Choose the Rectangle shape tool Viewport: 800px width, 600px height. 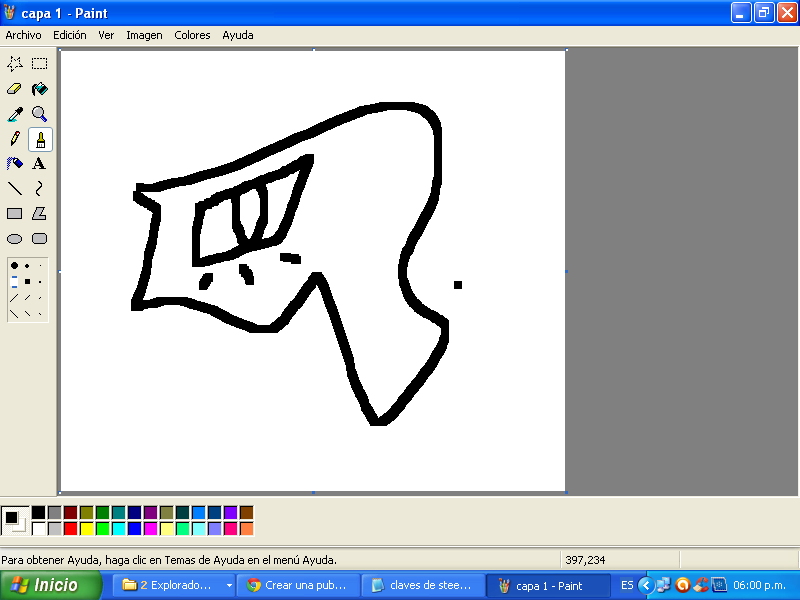point(15,214)
